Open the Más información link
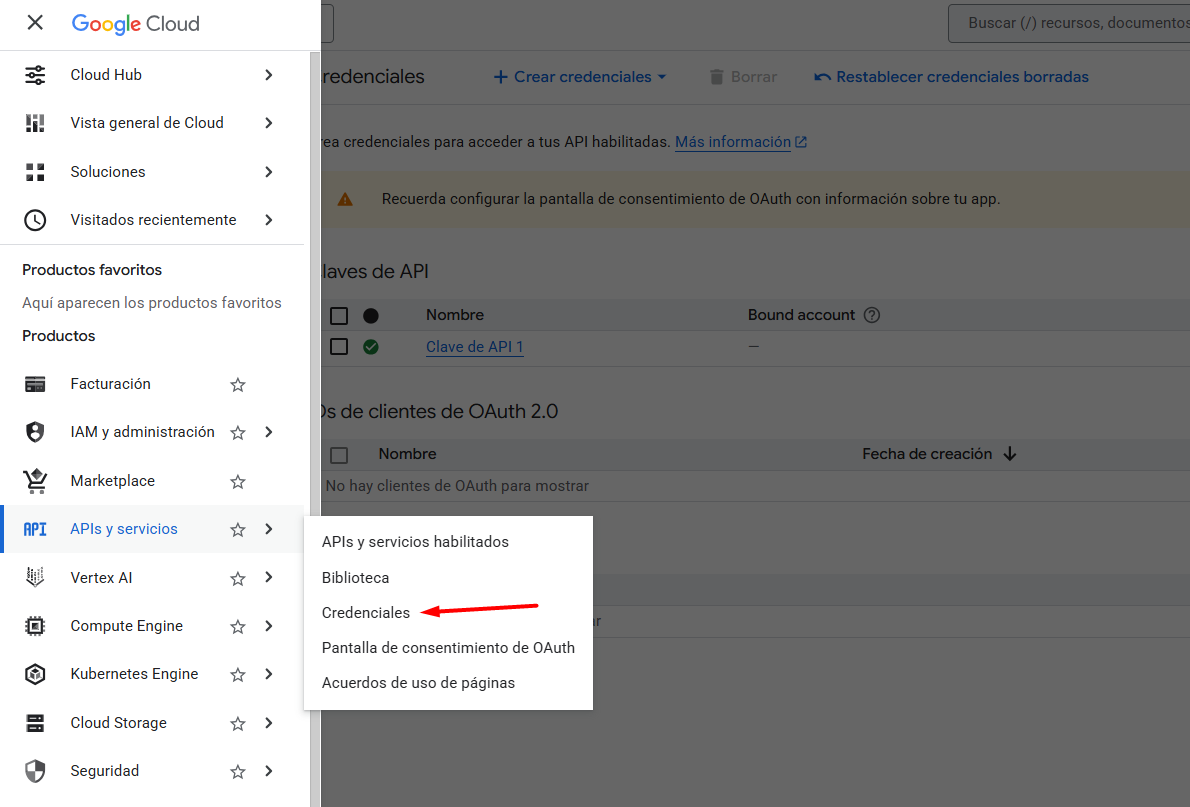Image resolution: width=1190 pixels, height=807 pixels. [741, 142]
